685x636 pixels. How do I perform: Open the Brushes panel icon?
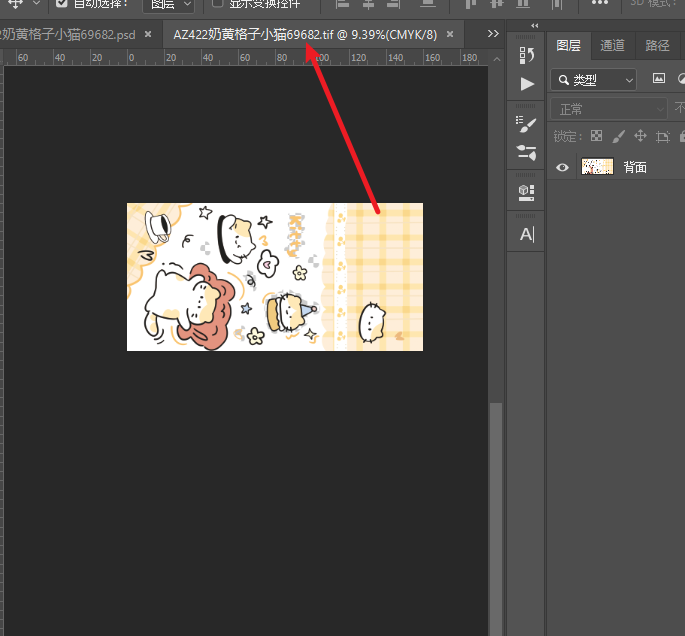pyautogui.click(x=526, y=124)
